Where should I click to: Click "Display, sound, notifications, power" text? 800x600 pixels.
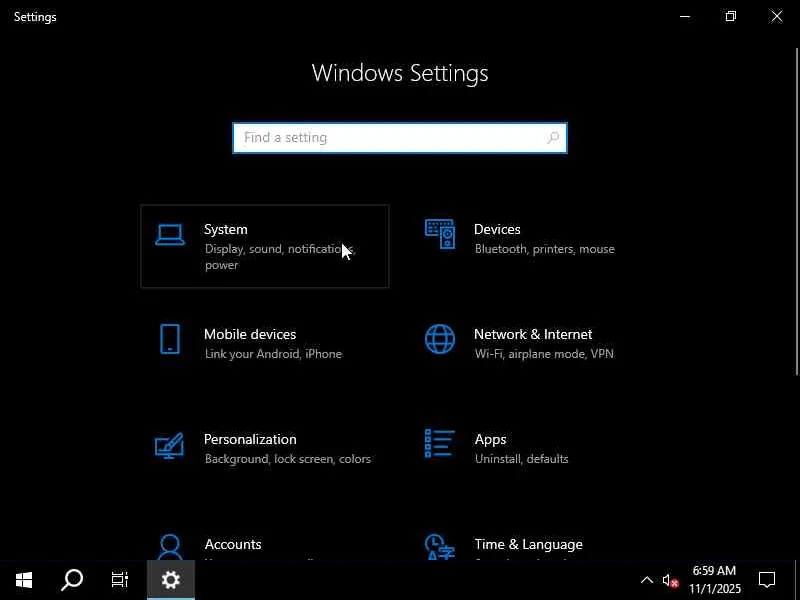(x=280, y=257)
